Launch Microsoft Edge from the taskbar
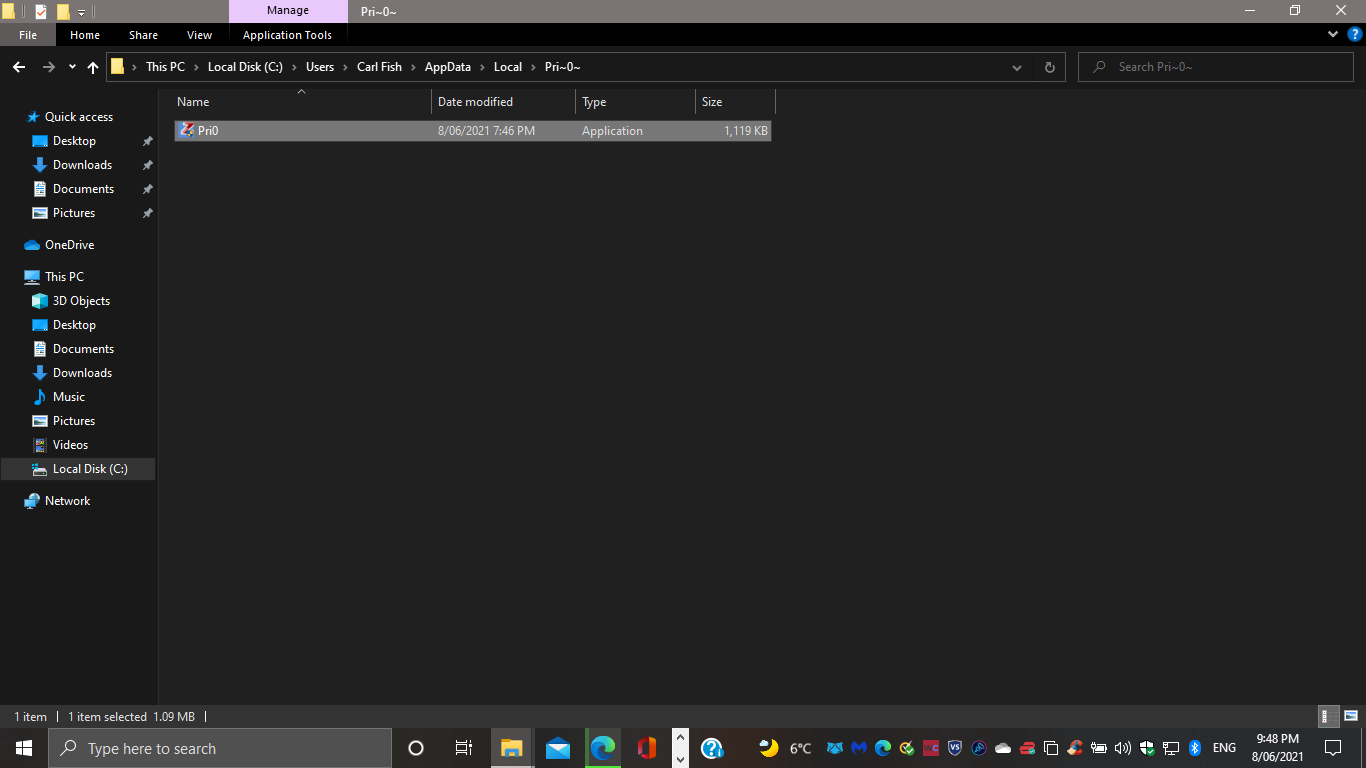The height and width of the screenshot is (768, 1366). 603,748
